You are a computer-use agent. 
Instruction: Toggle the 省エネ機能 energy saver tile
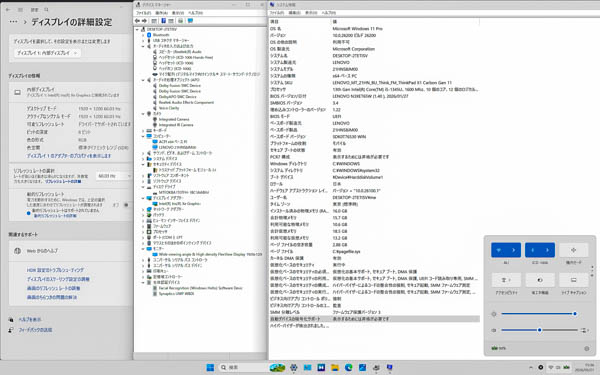click(540, 280)
